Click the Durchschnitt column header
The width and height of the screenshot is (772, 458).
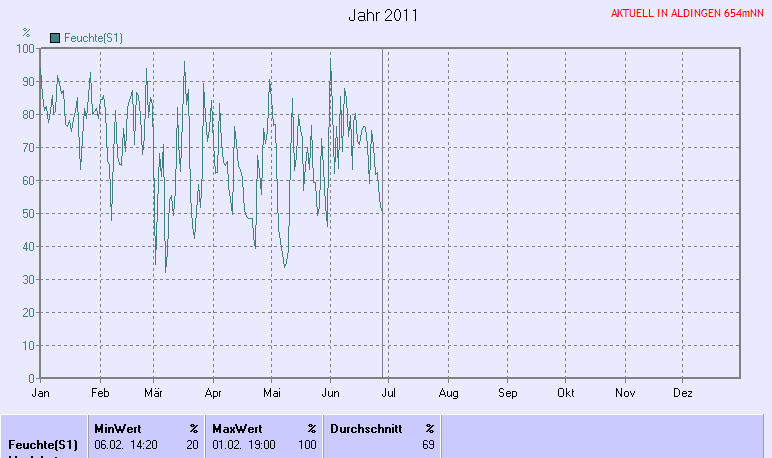363,428
